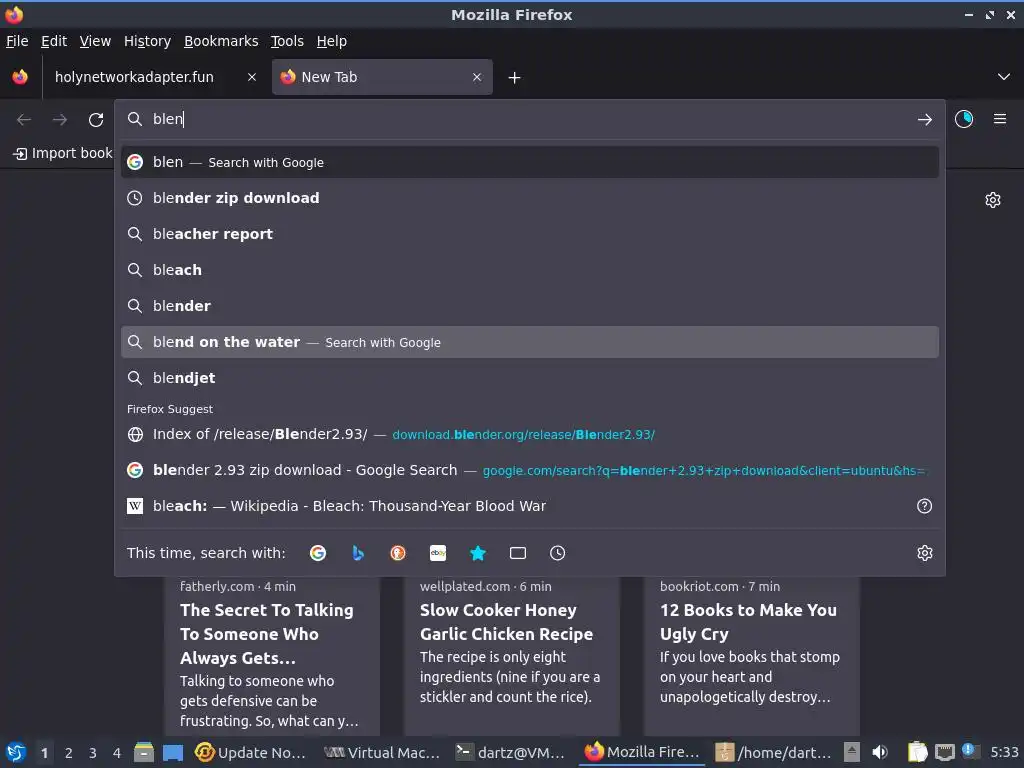The height and width of the screenshot is (768, 1024).
Task: Click the show desktop icon in taskbar
Action: coord(173,752)
